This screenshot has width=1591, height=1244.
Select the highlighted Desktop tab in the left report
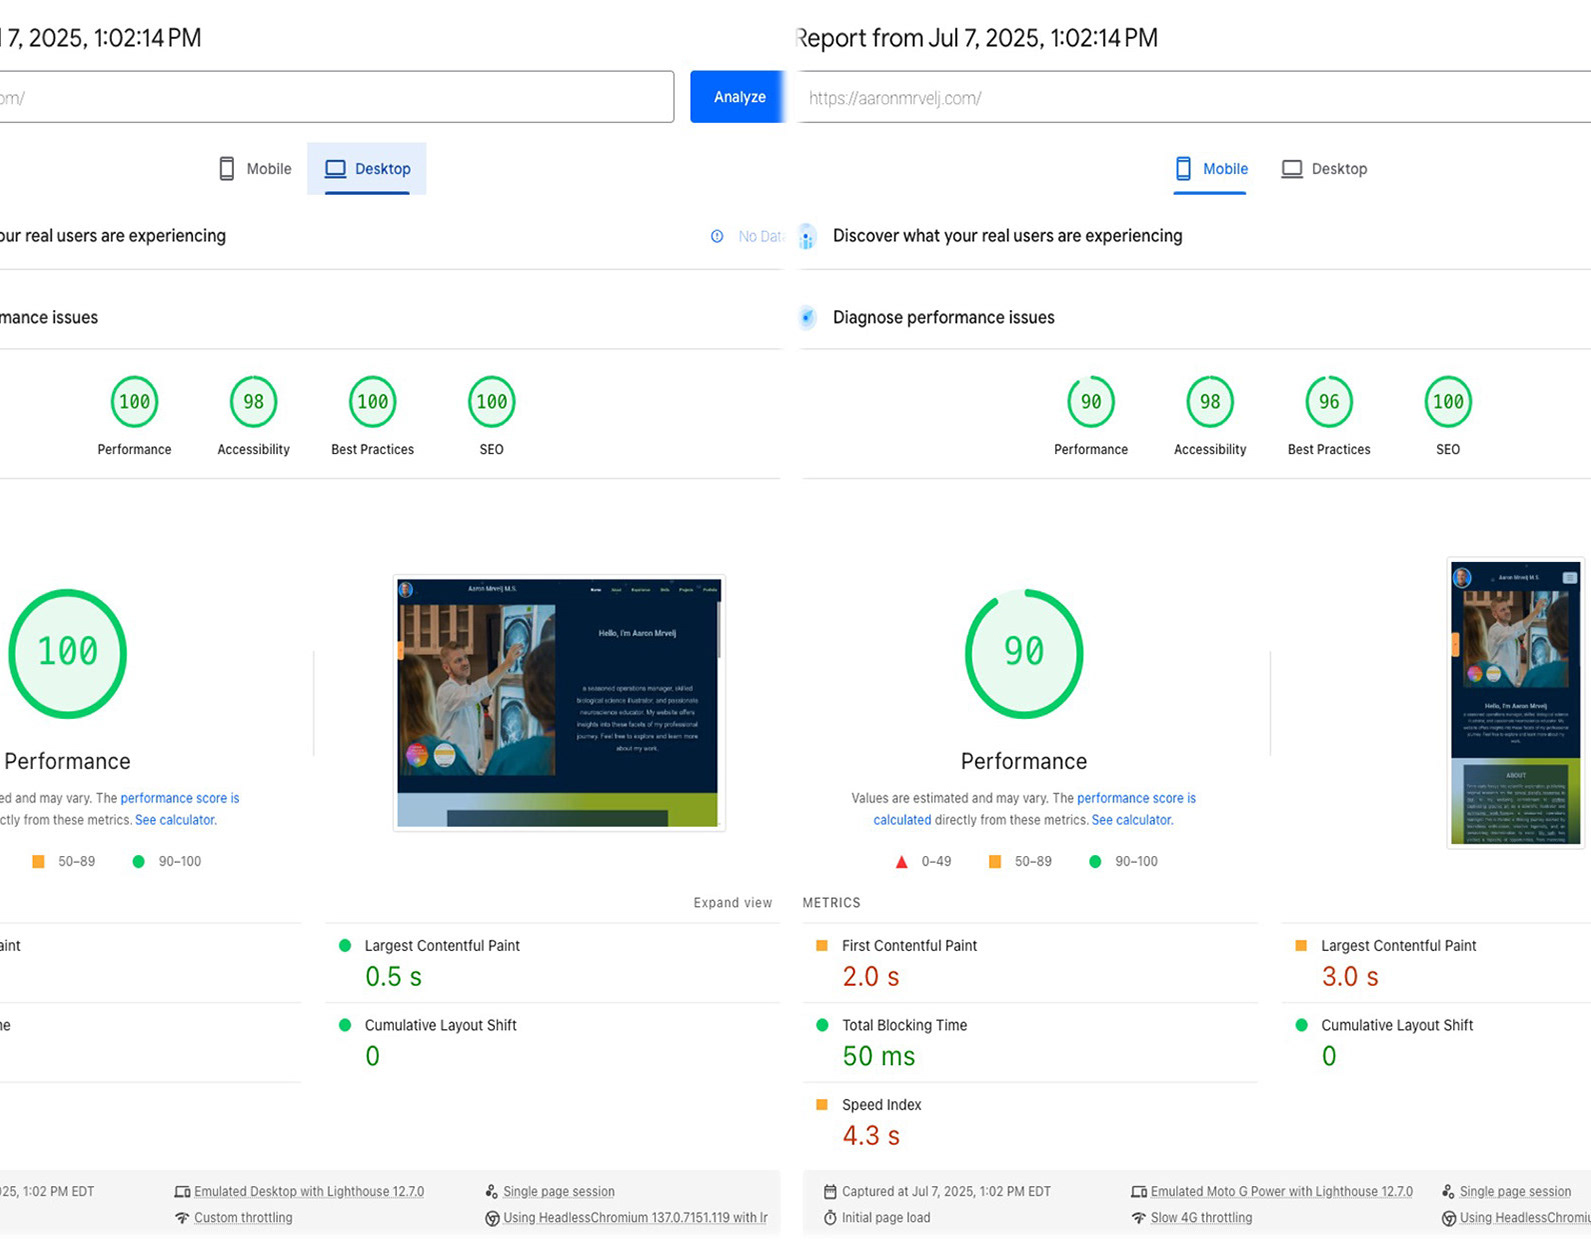[x=367, y=169]
